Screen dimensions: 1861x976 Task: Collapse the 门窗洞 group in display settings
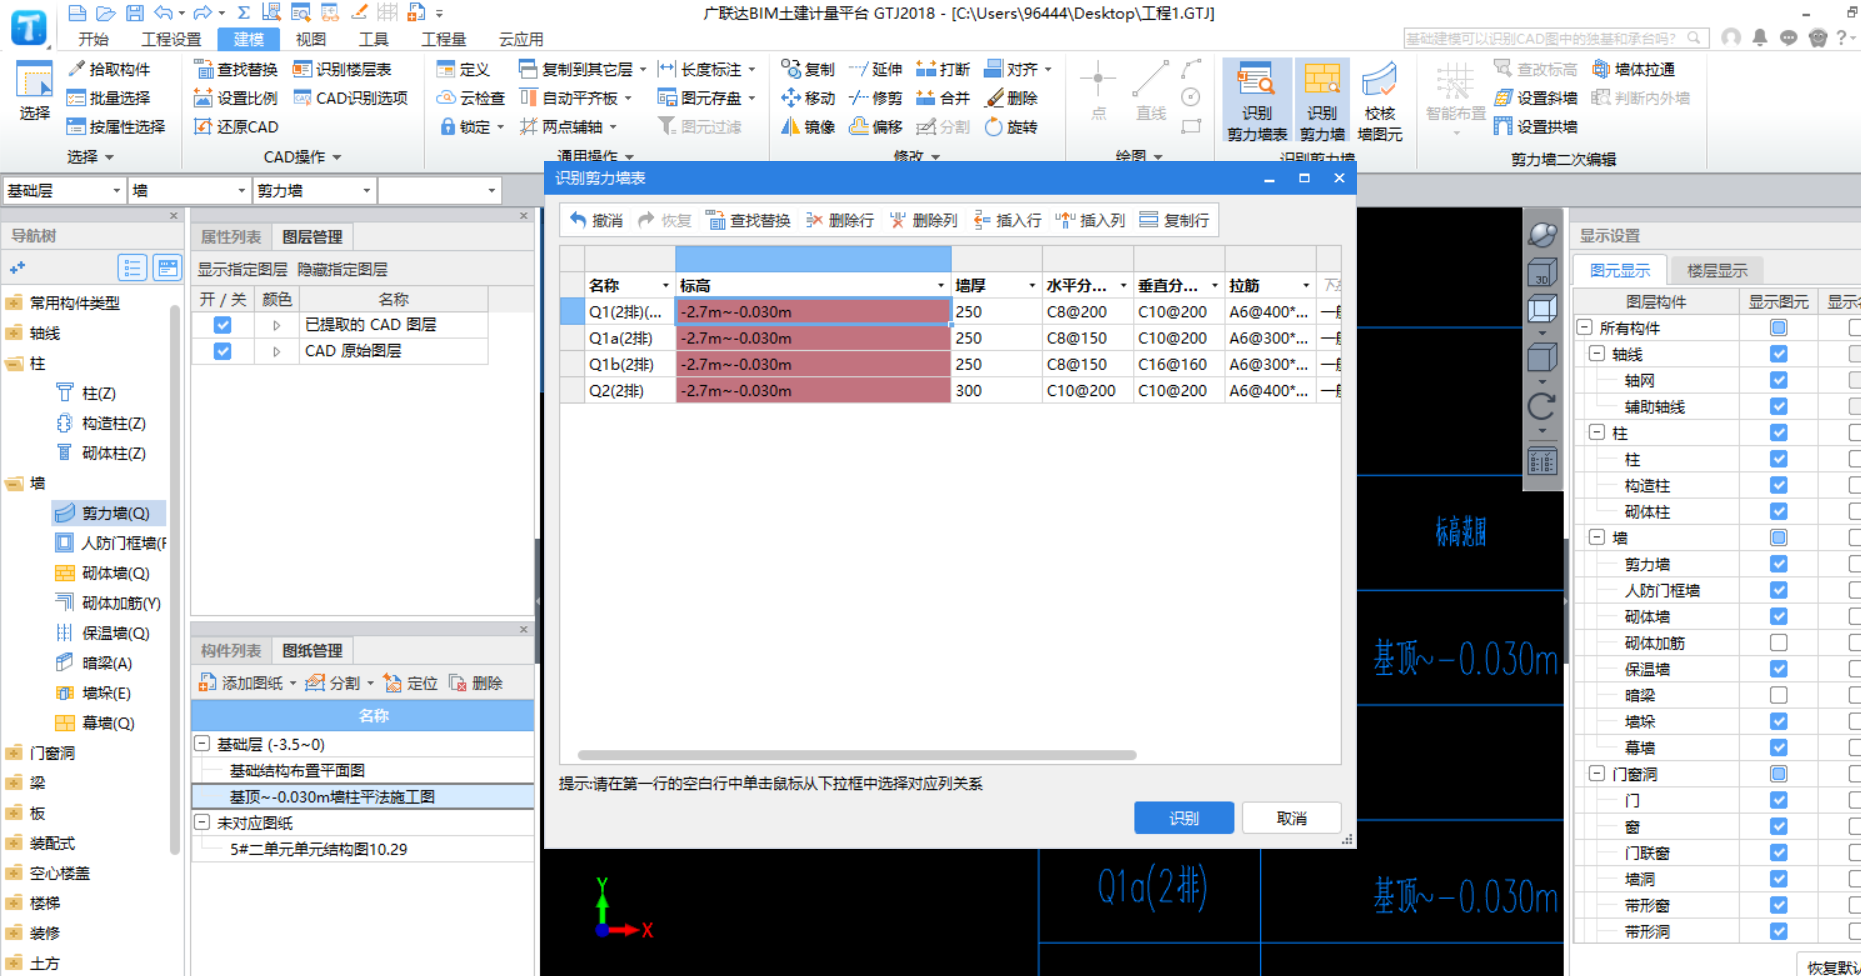tap(1597, 774)
